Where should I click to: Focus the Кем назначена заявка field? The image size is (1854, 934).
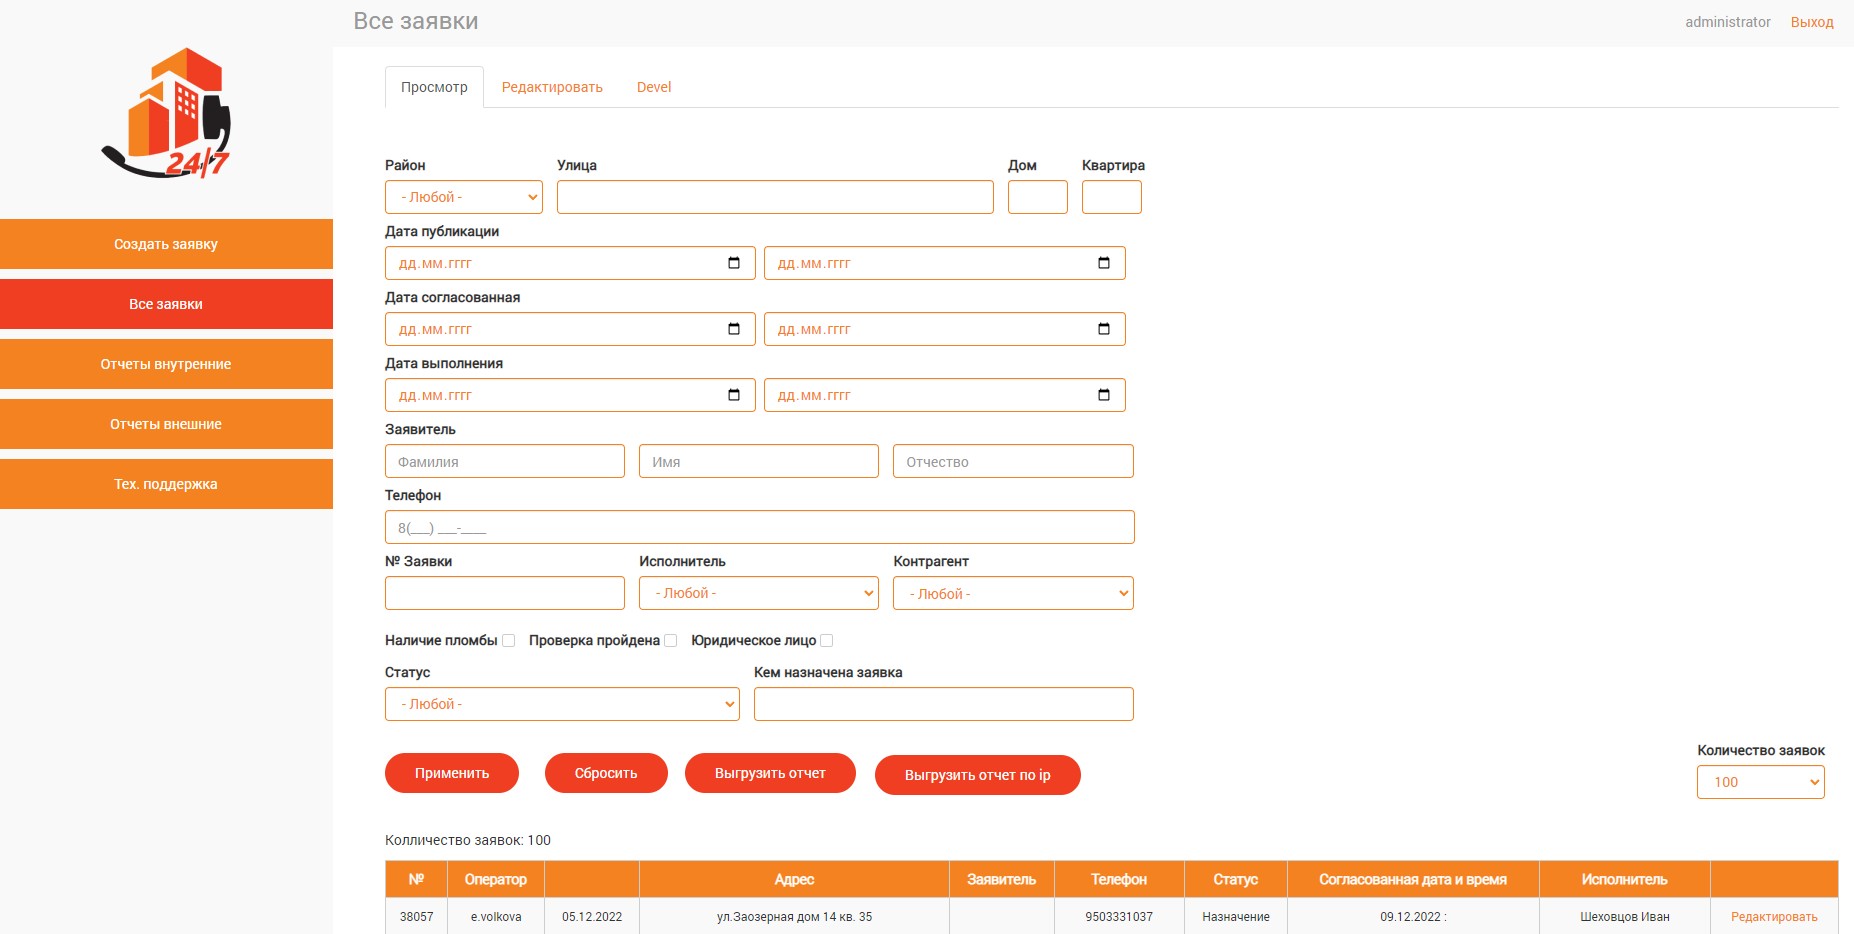pyautogui.click(x=944, y=704)
